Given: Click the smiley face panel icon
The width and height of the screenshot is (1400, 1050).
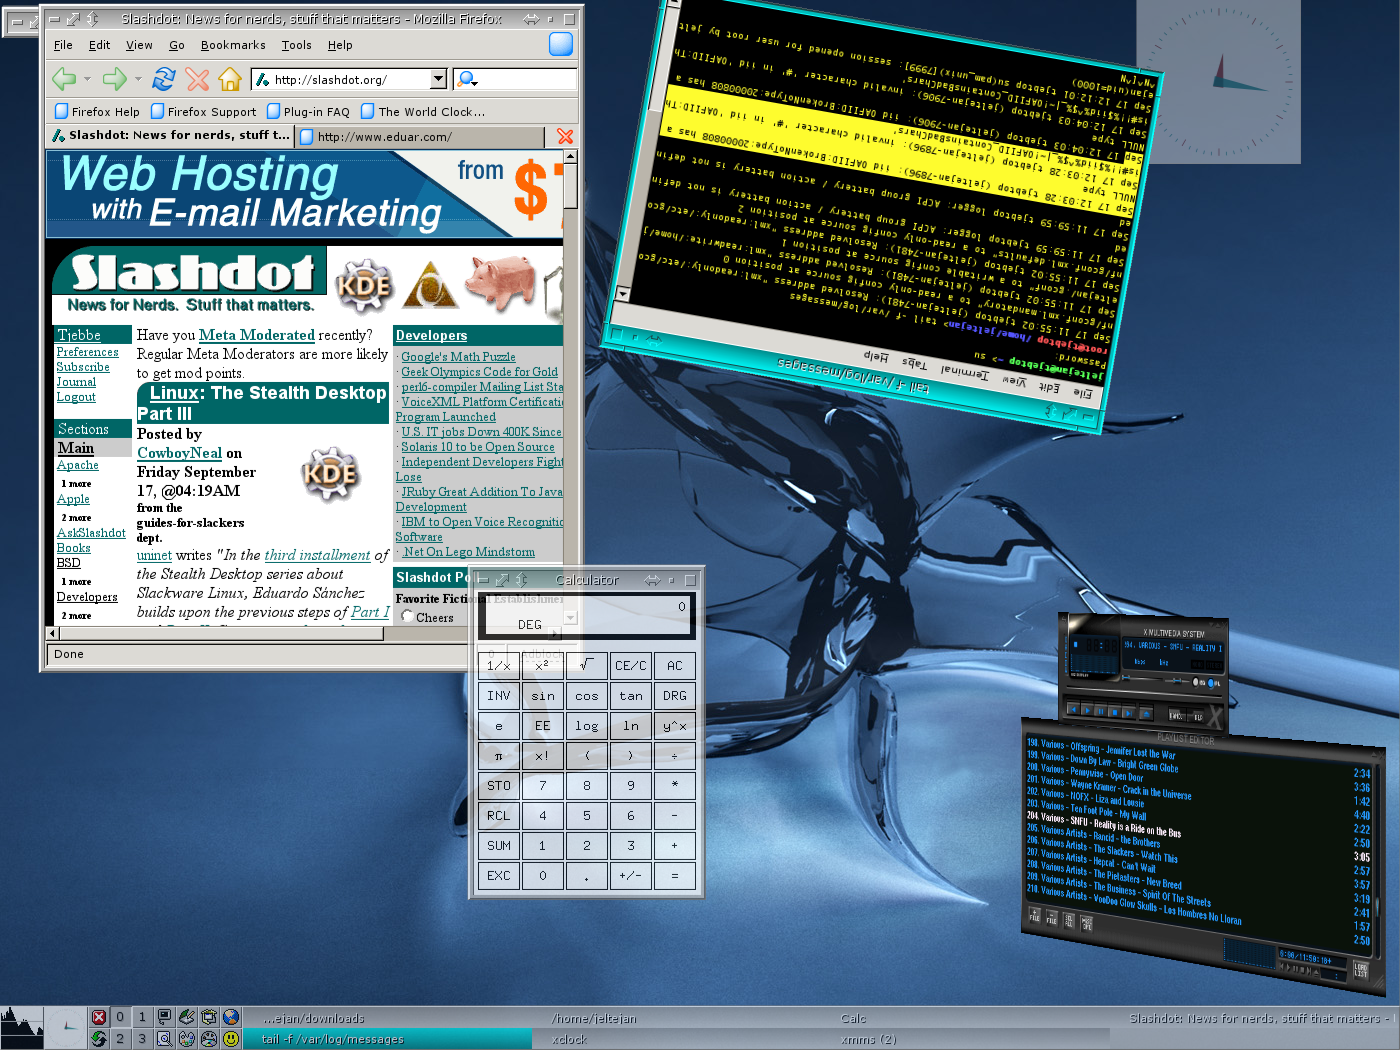Looking at the screenshot, I should 231,1039.
